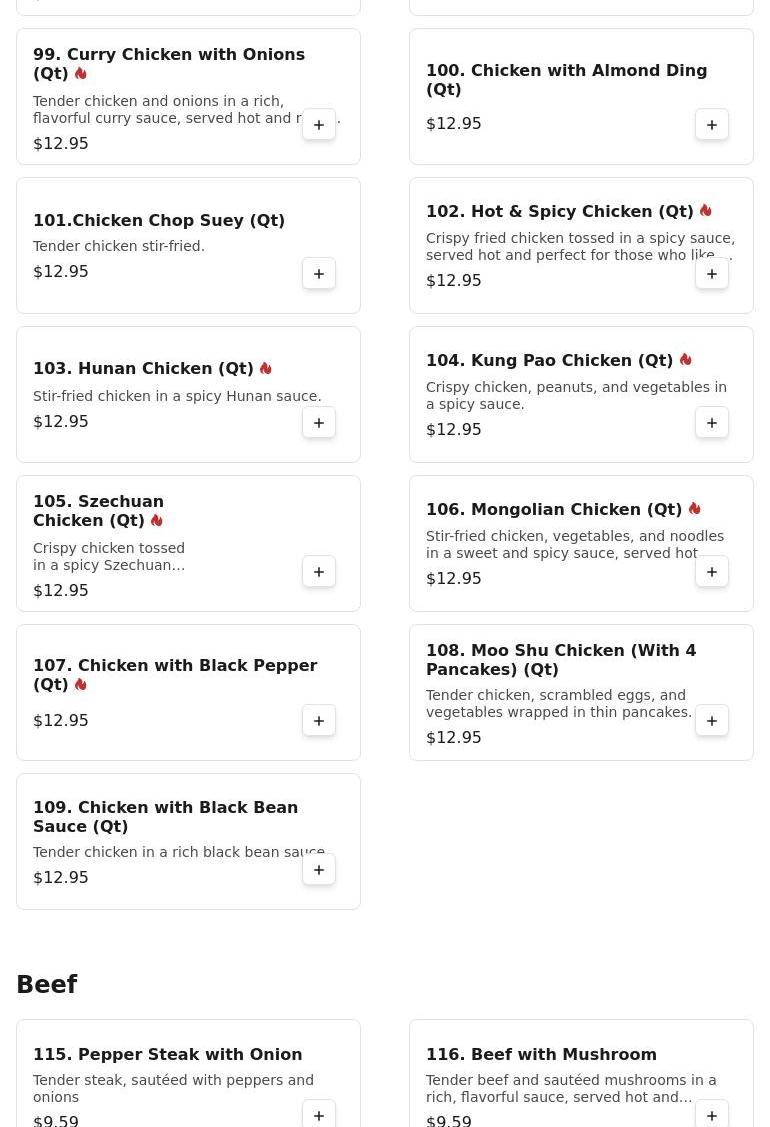Open Pepper Steak with Onion title
770x1127 pixels.
point(168,1054)
